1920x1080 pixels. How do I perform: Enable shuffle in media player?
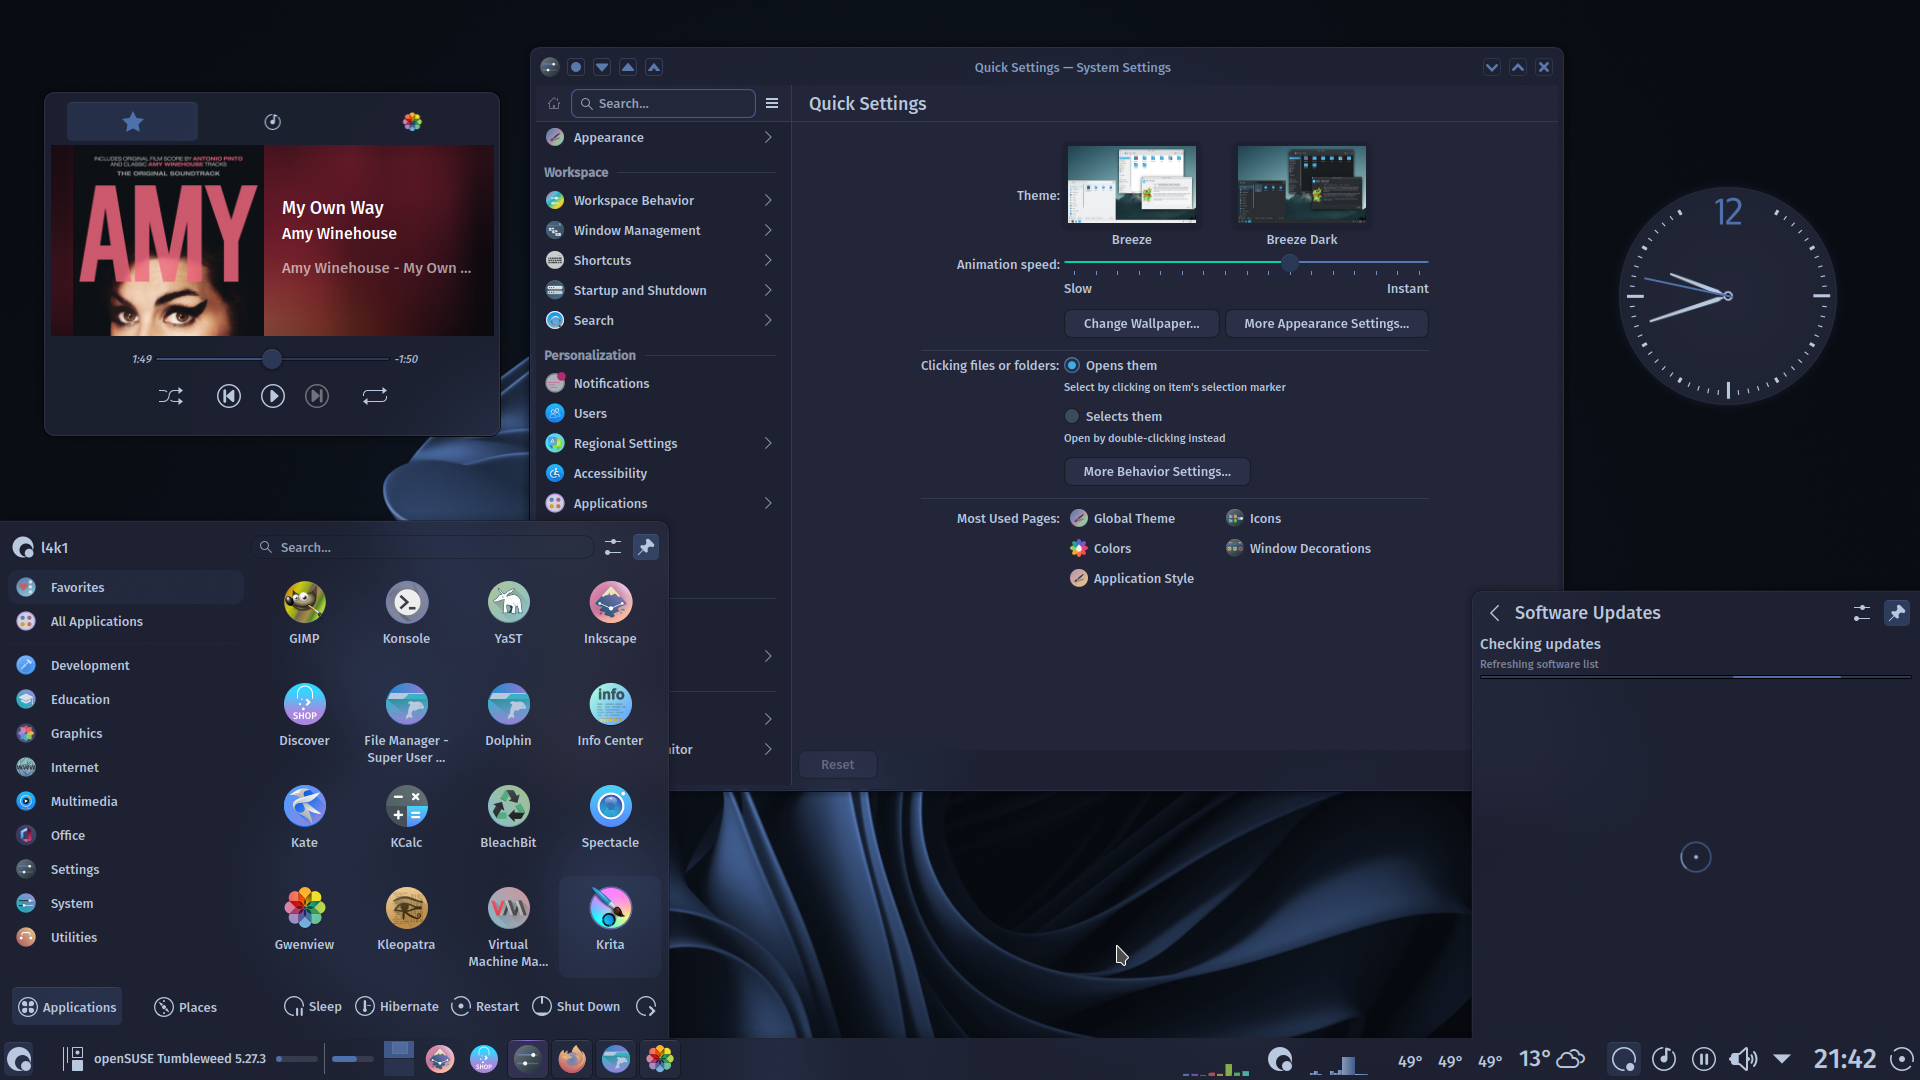(x=171, y=396)
